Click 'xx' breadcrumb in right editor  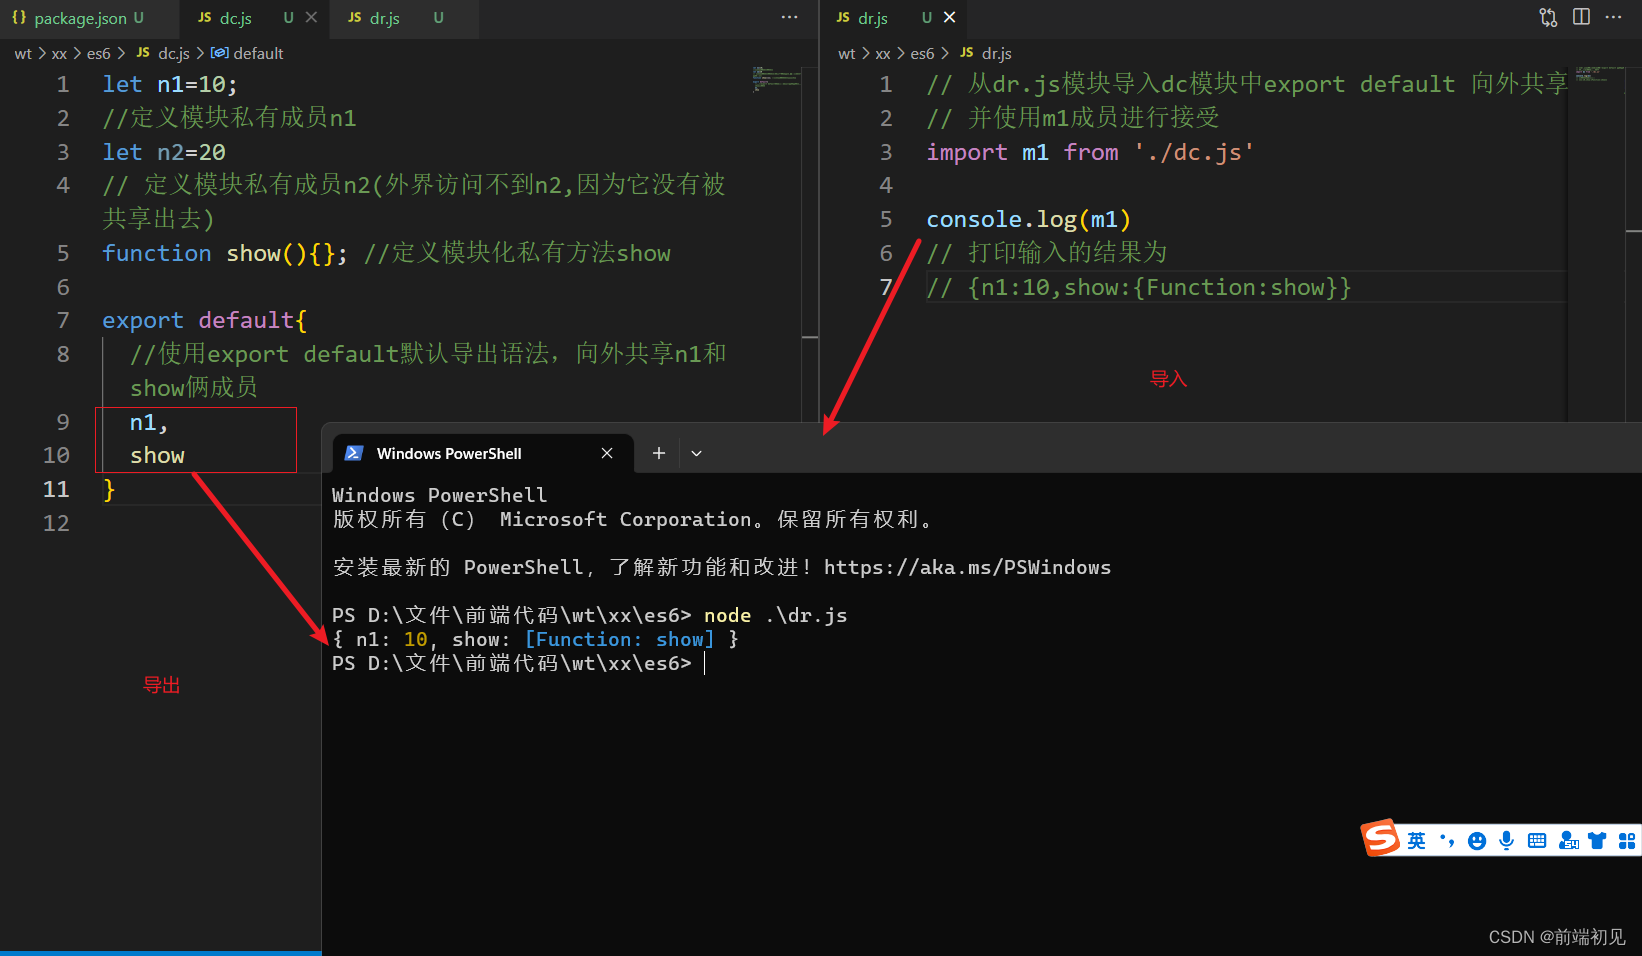click(x=883, y=54)
